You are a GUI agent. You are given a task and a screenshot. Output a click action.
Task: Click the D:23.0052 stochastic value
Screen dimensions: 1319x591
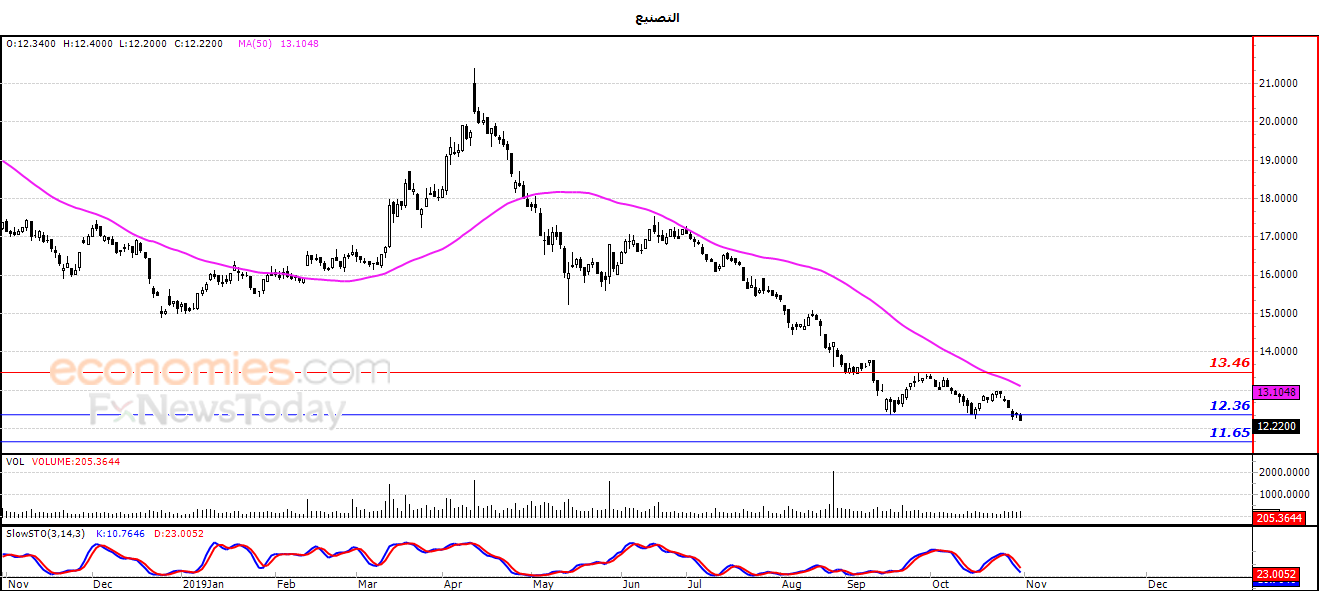click(180, 533)
